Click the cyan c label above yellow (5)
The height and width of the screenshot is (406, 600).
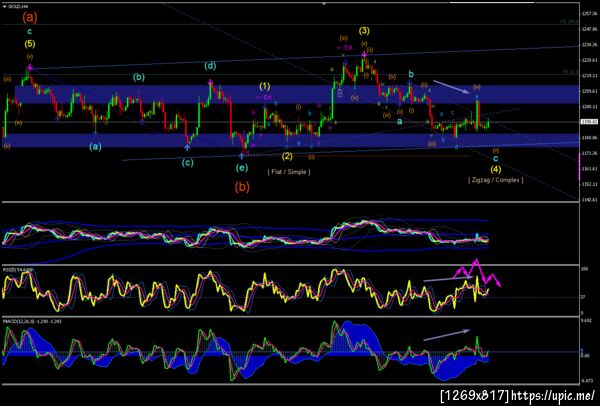coord(29,31)
